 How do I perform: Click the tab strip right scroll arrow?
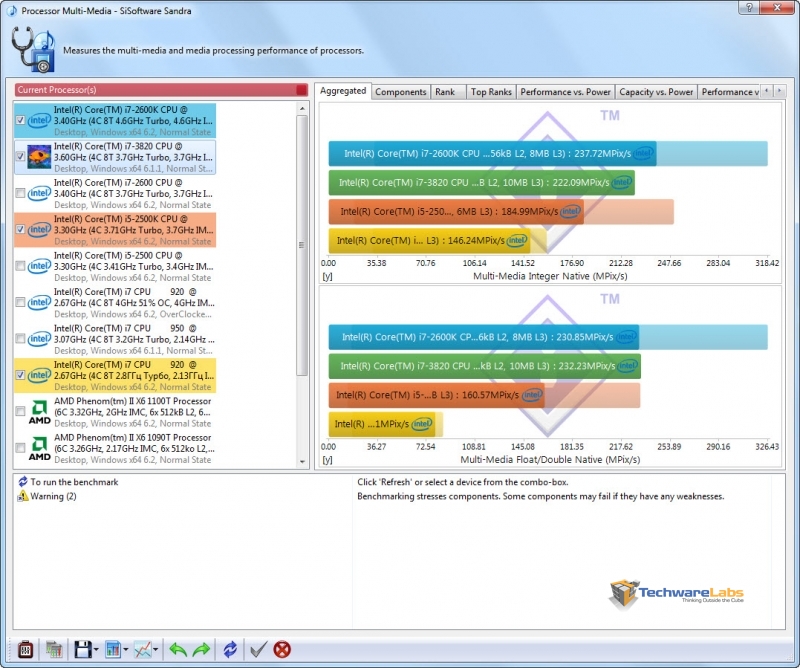(779, 91)
